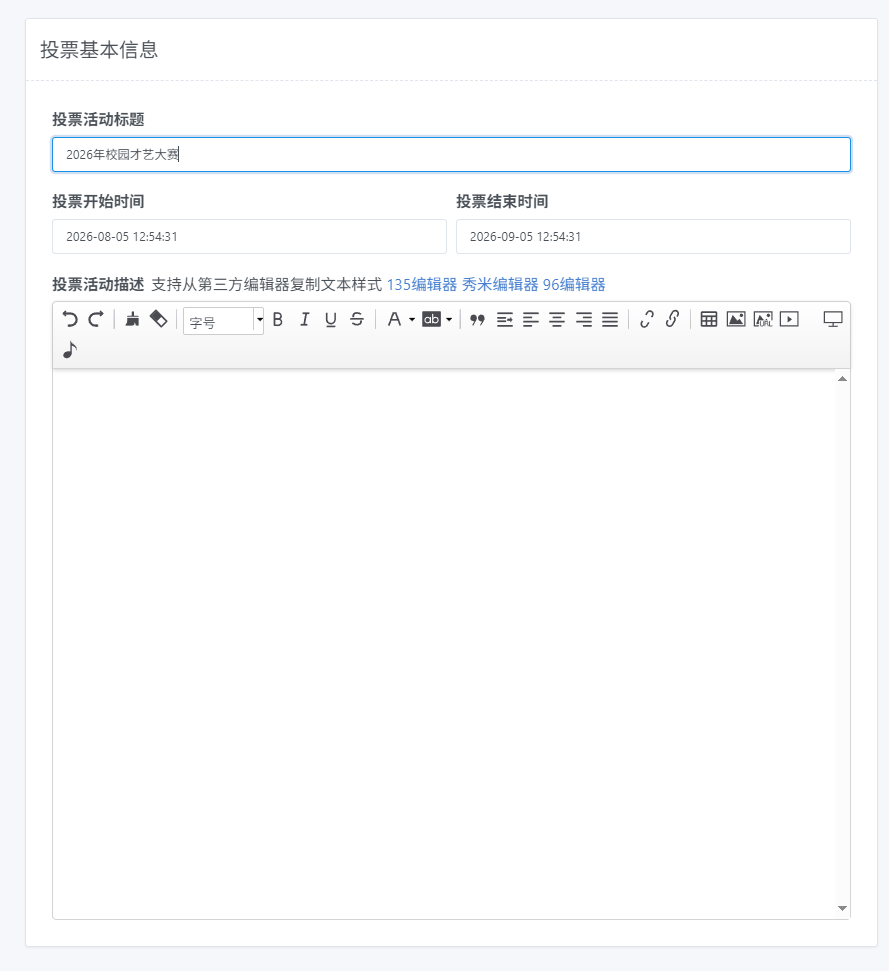Click the editor scrollbar up arrow
The image size is (889, 971).
pos(842,378)
